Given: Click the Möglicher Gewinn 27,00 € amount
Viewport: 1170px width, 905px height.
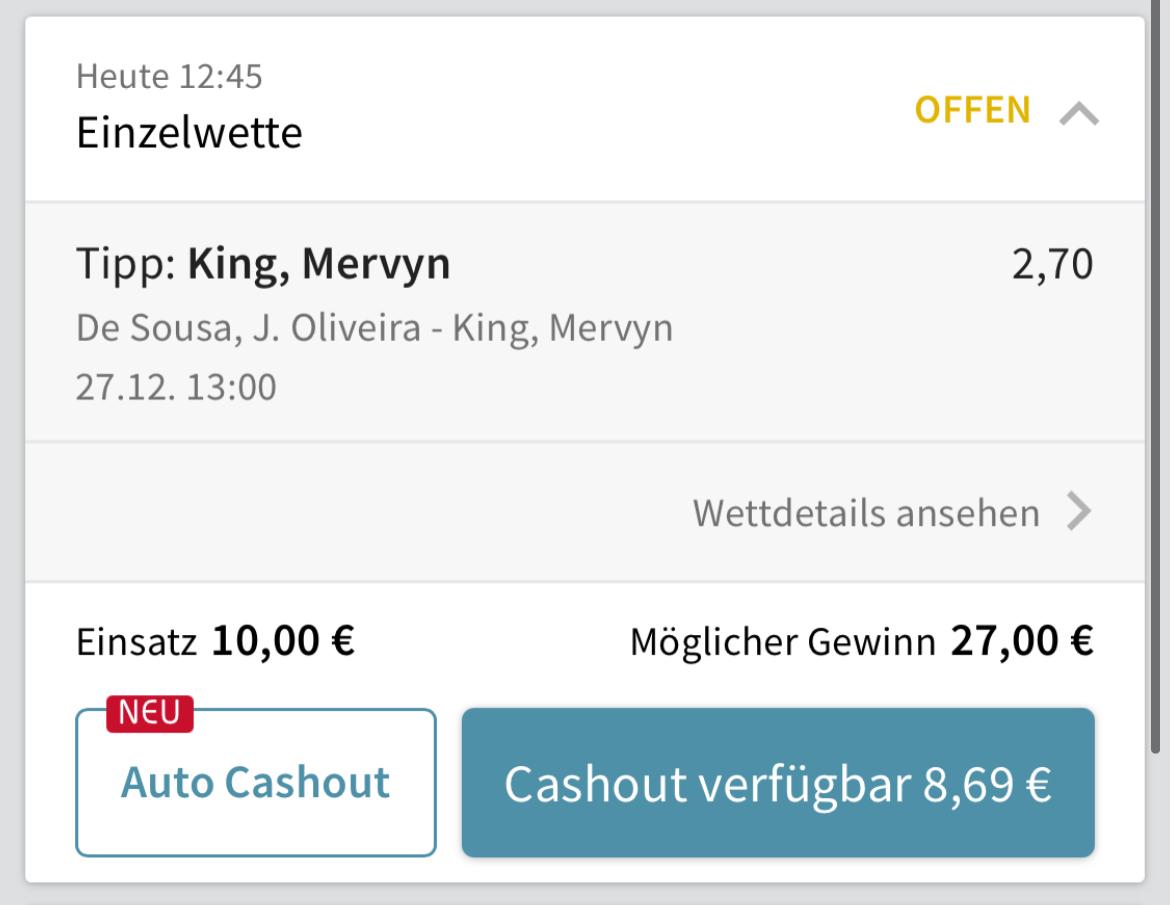Looking at the screenshot, I should [1022, 641].
